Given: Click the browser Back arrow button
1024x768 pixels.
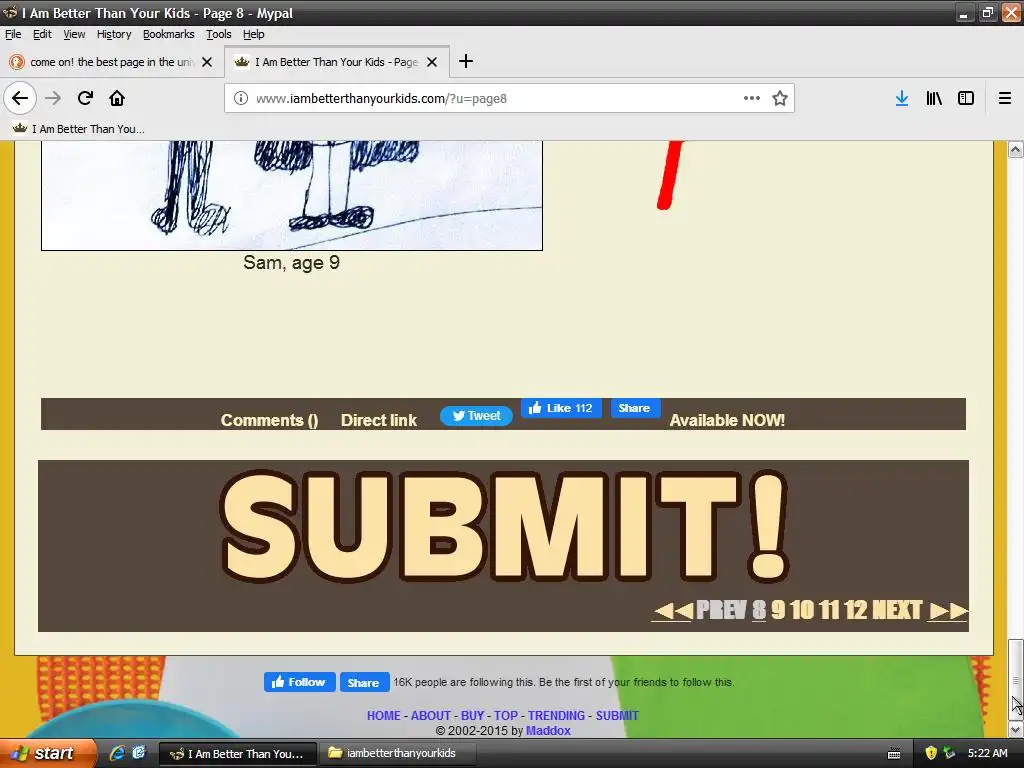Looking at the screenshot, I should (20, 98).
